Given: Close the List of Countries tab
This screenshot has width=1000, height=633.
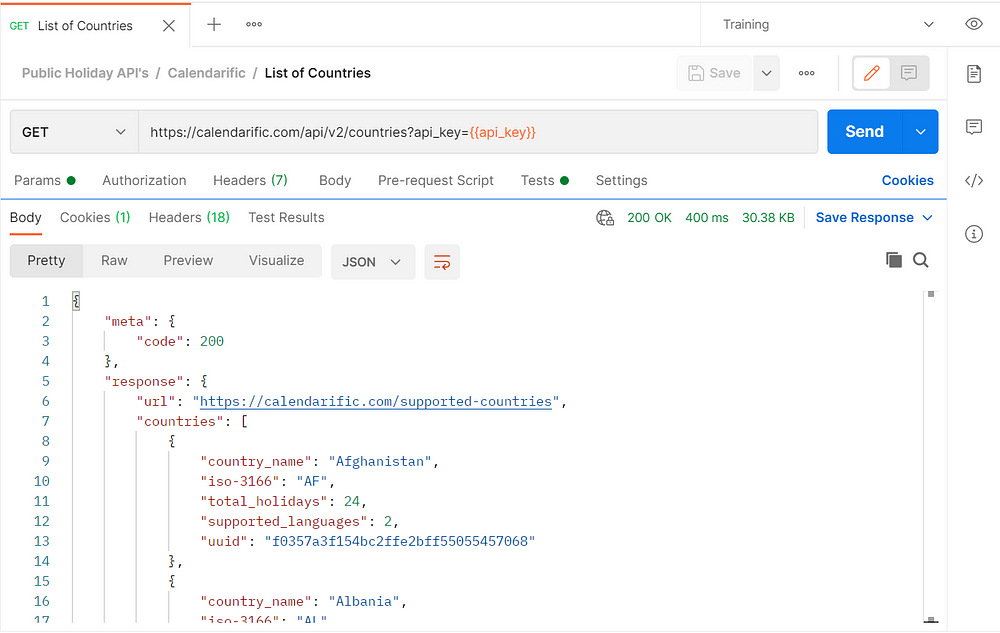Looking at the screenshot, I should [169, 26].
